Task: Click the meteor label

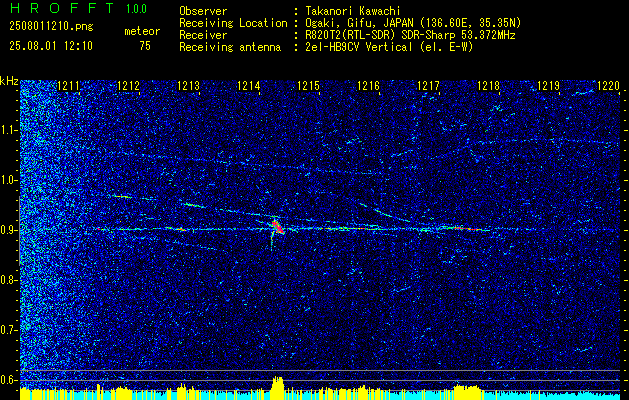Action: [142, 31]
